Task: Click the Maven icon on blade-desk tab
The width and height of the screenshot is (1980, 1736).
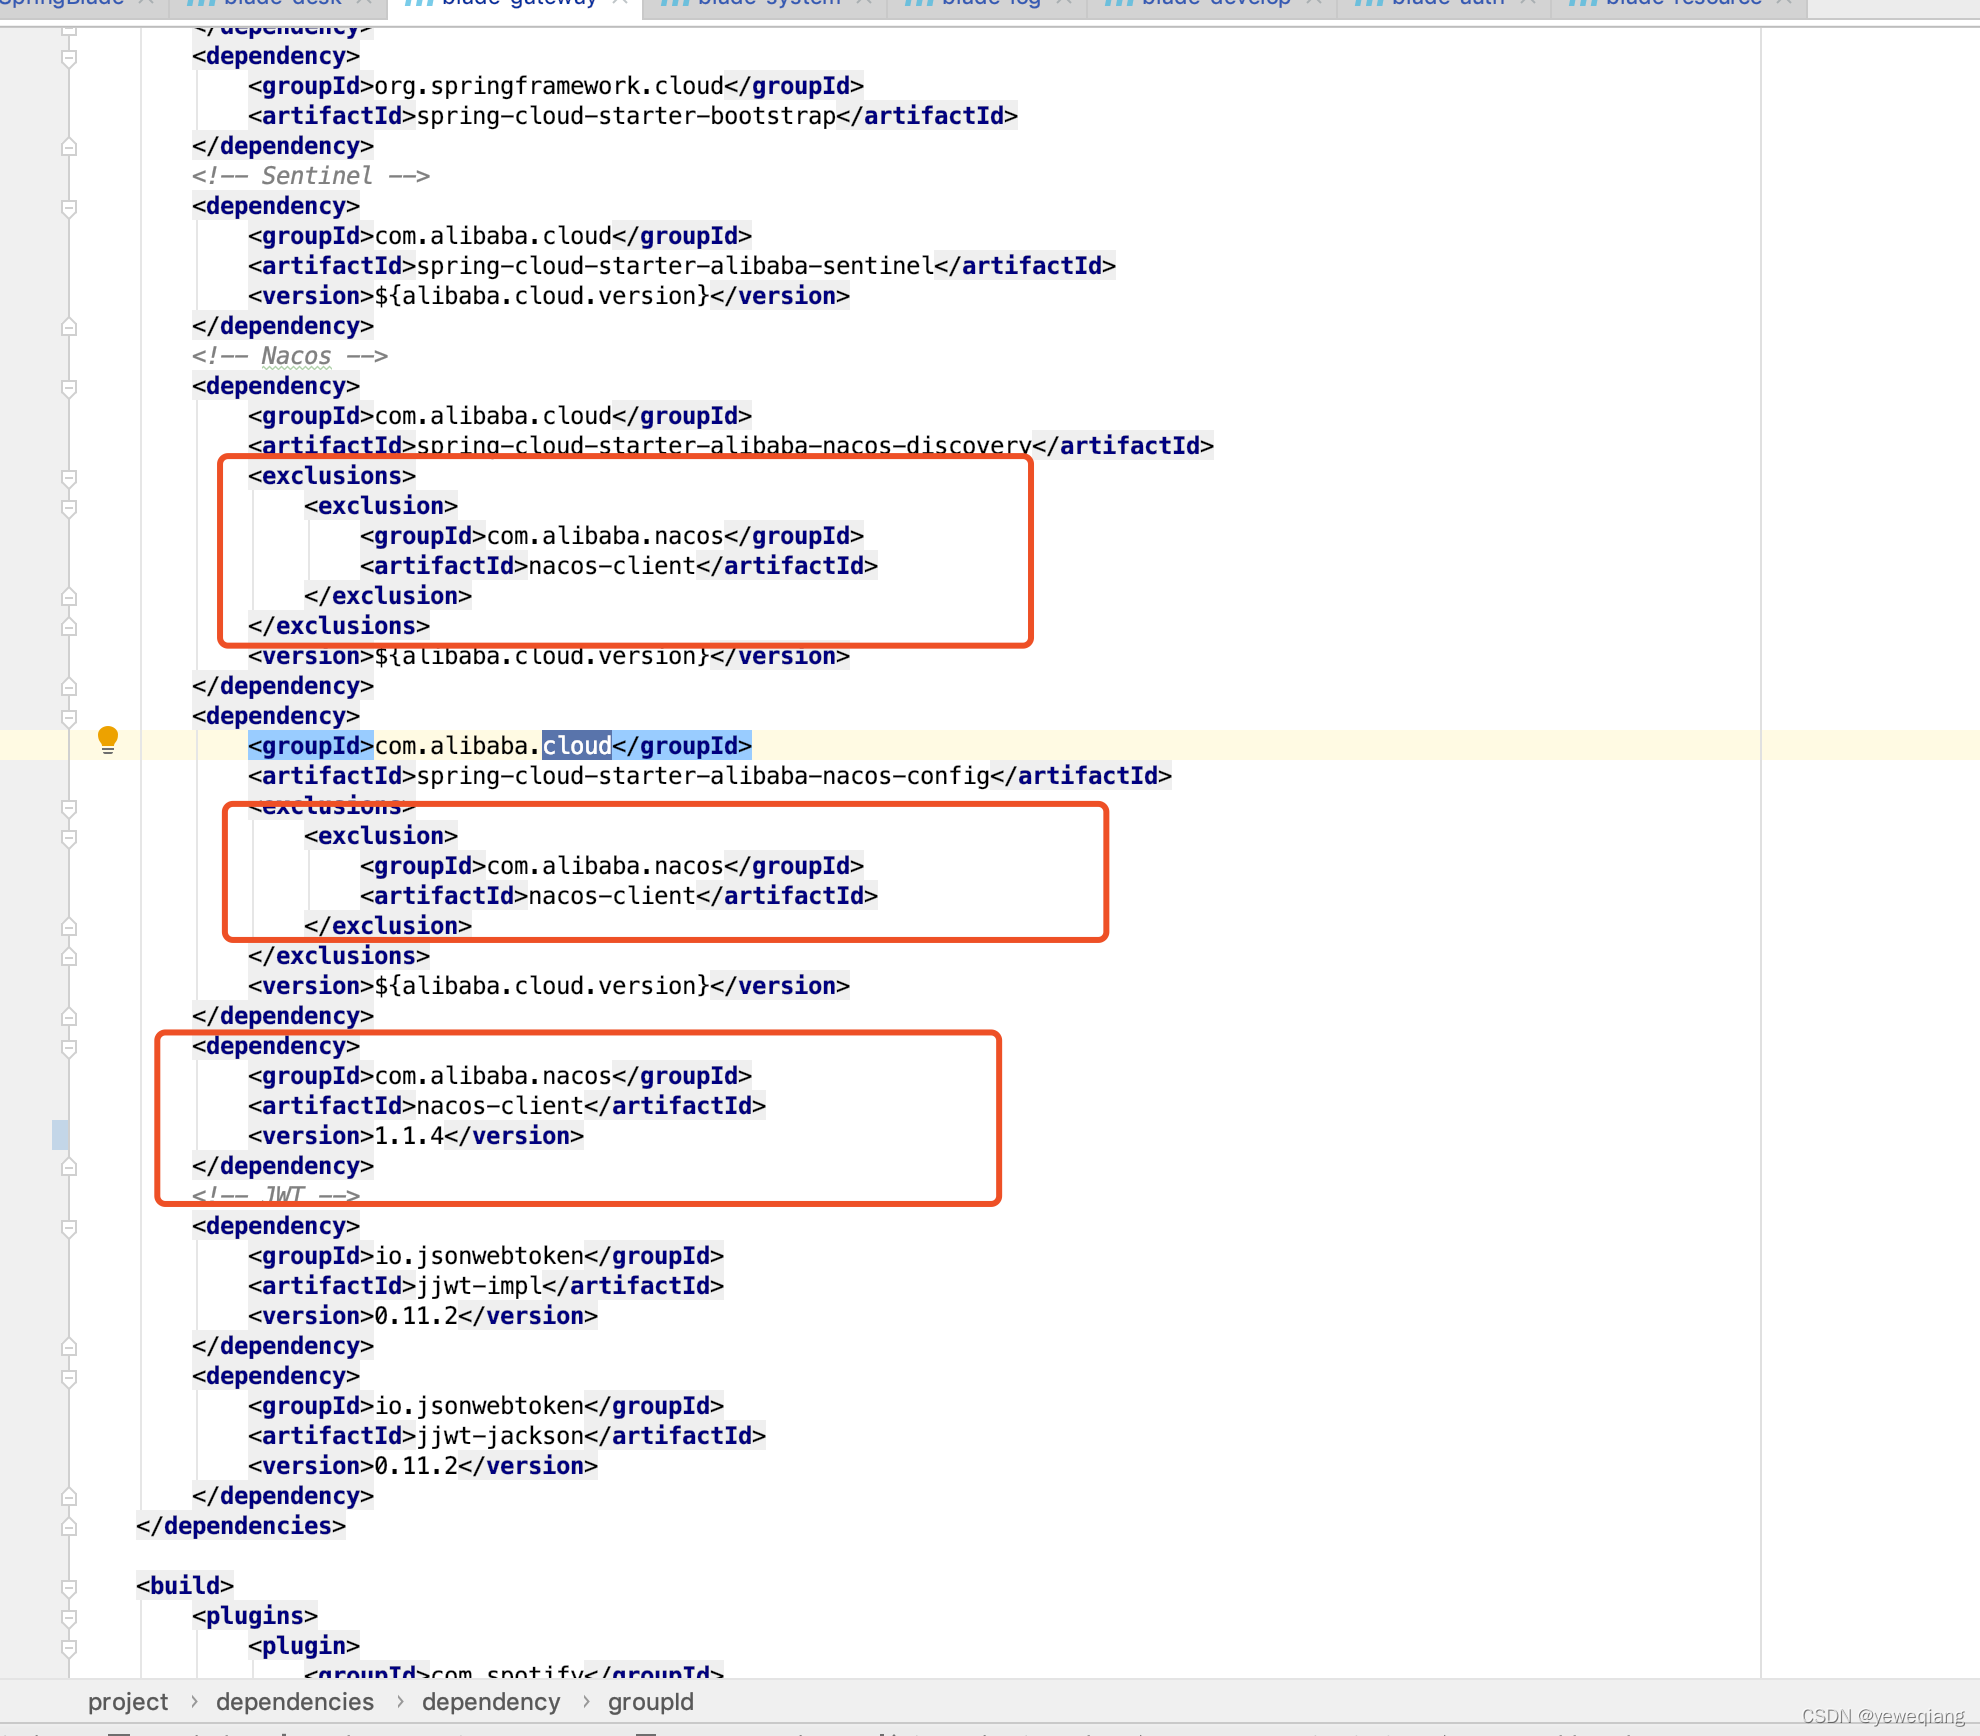Action: [x=201, y=3]
